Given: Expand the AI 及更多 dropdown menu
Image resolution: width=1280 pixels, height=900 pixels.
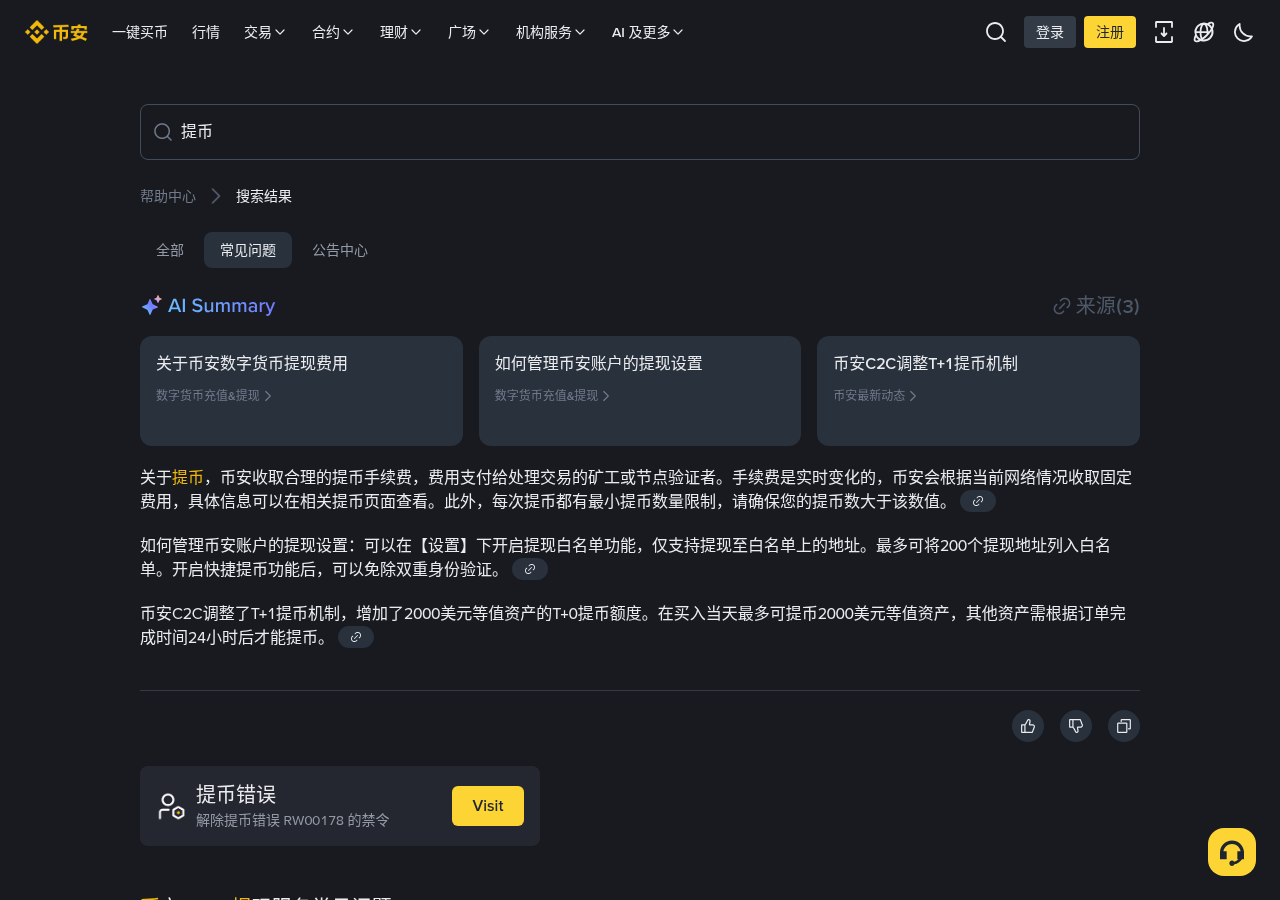Looking at the screenshot, I should pyautogui.click(x=648, y=32).
